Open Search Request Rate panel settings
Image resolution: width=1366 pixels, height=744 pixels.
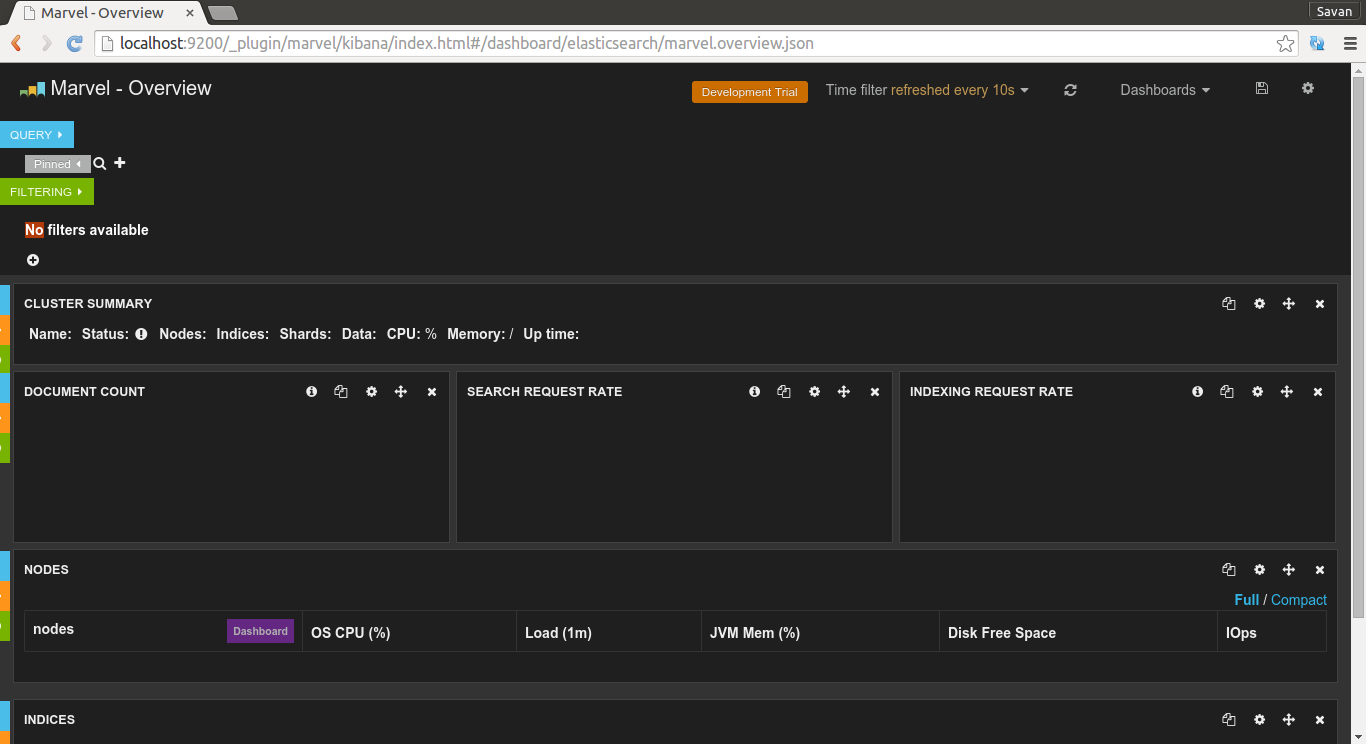pos(815,392)
